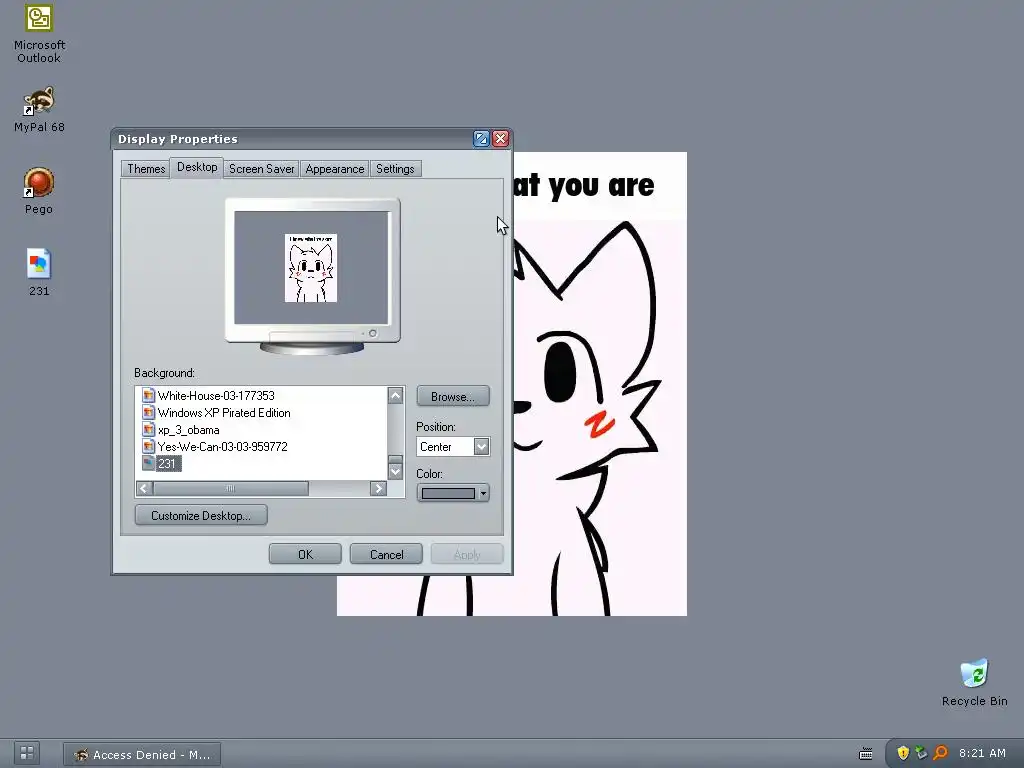Switch to the Themes tab

pyautogui.click(x=146, y=169)
